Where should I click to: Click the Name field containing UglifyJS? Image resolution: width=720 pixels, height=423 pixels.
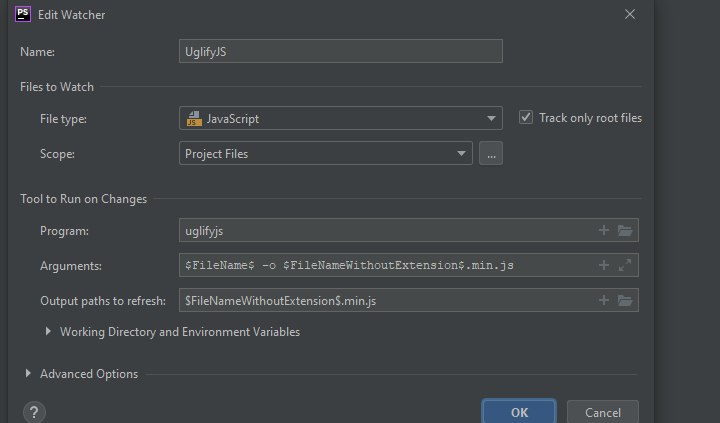pos(340,51)
